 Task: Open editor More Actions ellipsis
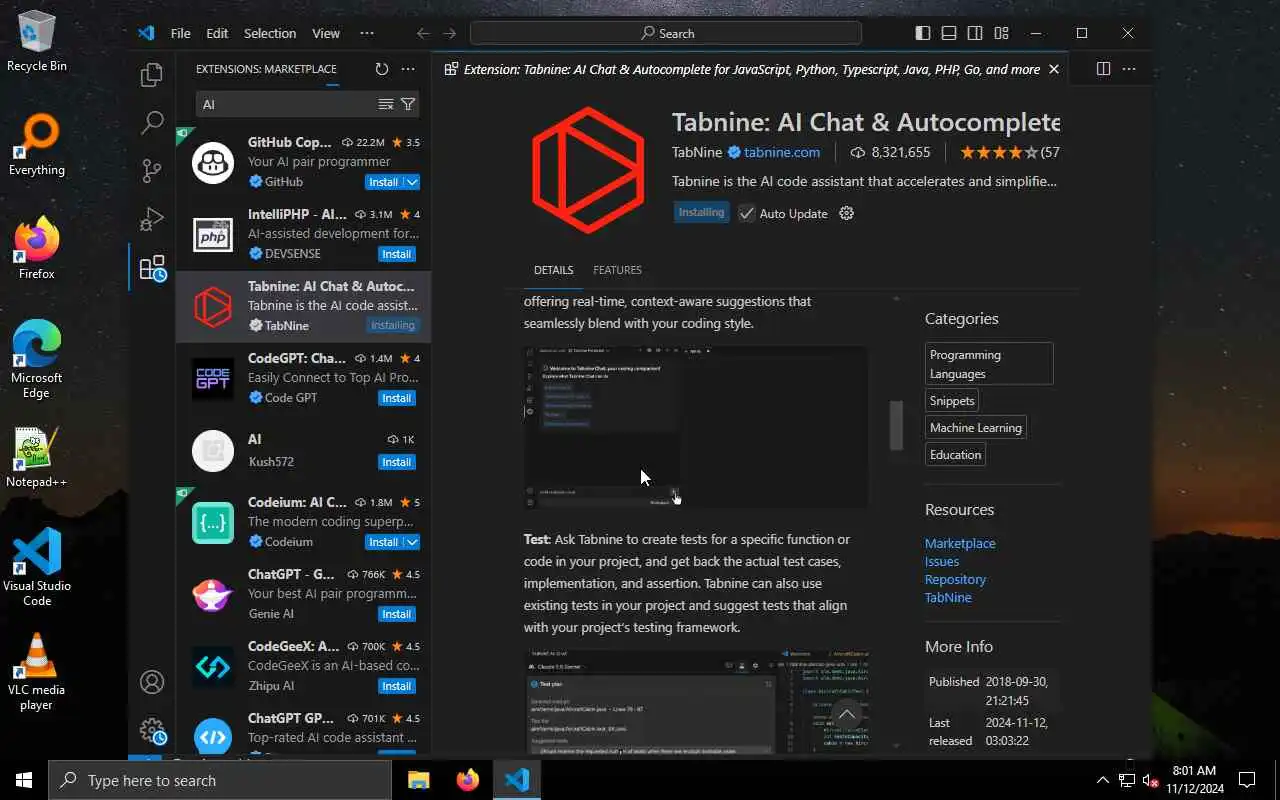pos(1130,69)
